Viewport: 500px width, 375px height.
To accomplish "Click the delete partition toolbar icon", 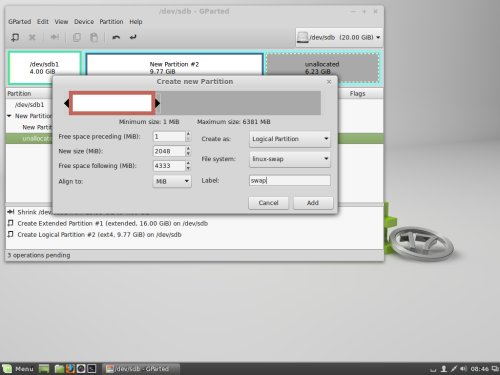I will [32, 37].
